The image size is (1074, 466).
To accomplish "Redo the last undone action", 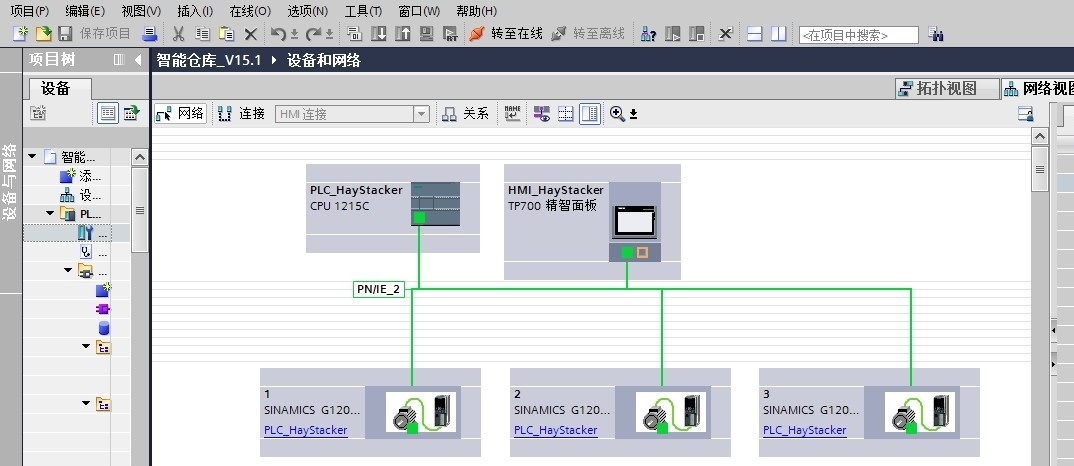I will click(313, 34).
